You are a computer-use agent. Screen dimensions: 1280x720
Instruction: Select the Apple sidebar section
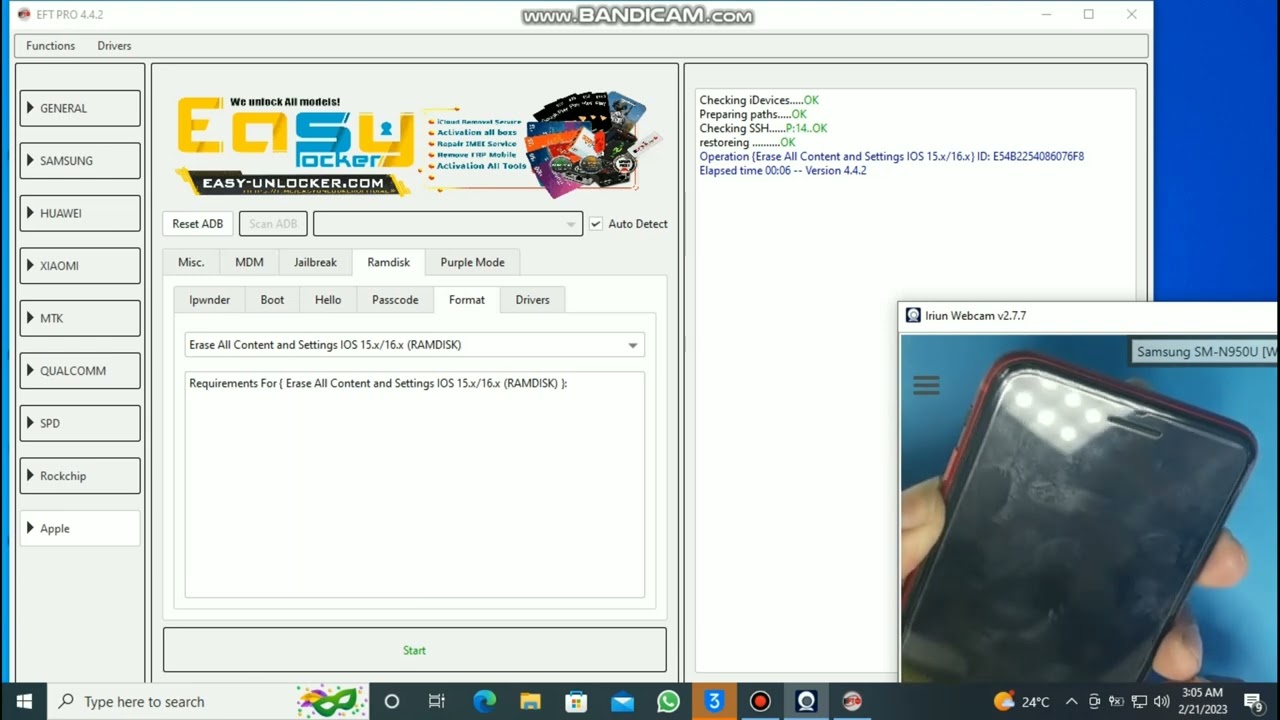80,529
